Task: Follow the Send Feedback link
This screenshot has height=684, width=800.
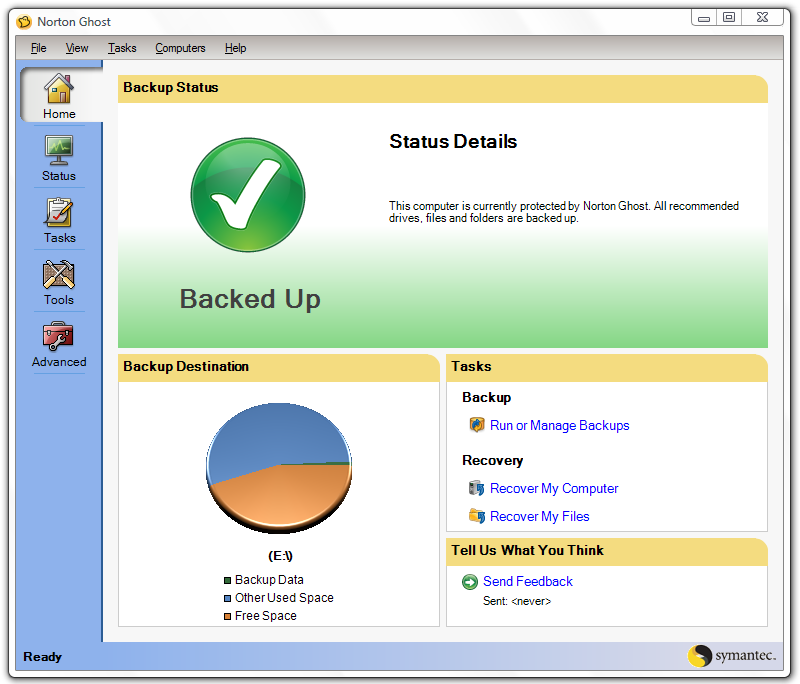Action: point(528,581)
